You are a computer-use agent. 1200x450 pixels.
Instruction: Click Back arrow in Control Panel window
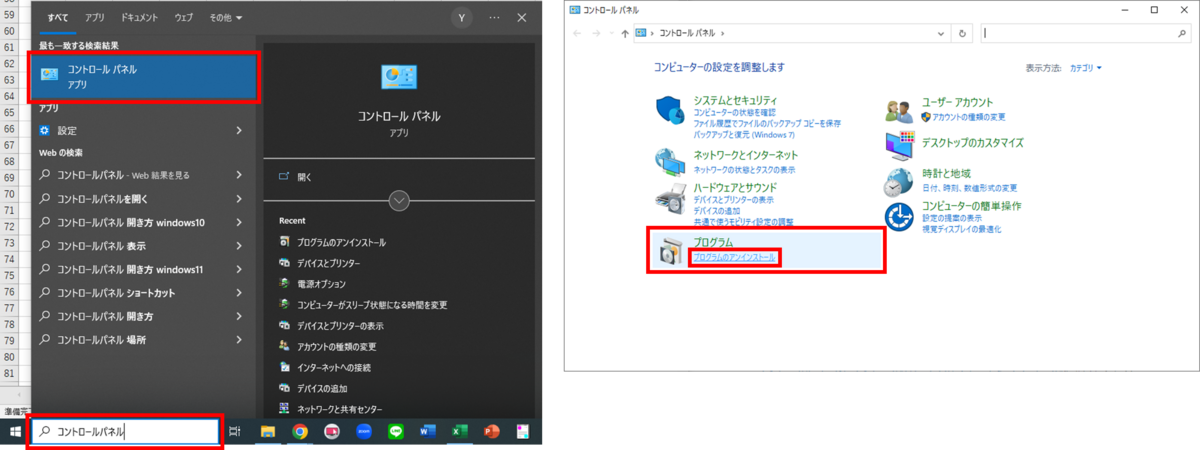click(578, 33)
